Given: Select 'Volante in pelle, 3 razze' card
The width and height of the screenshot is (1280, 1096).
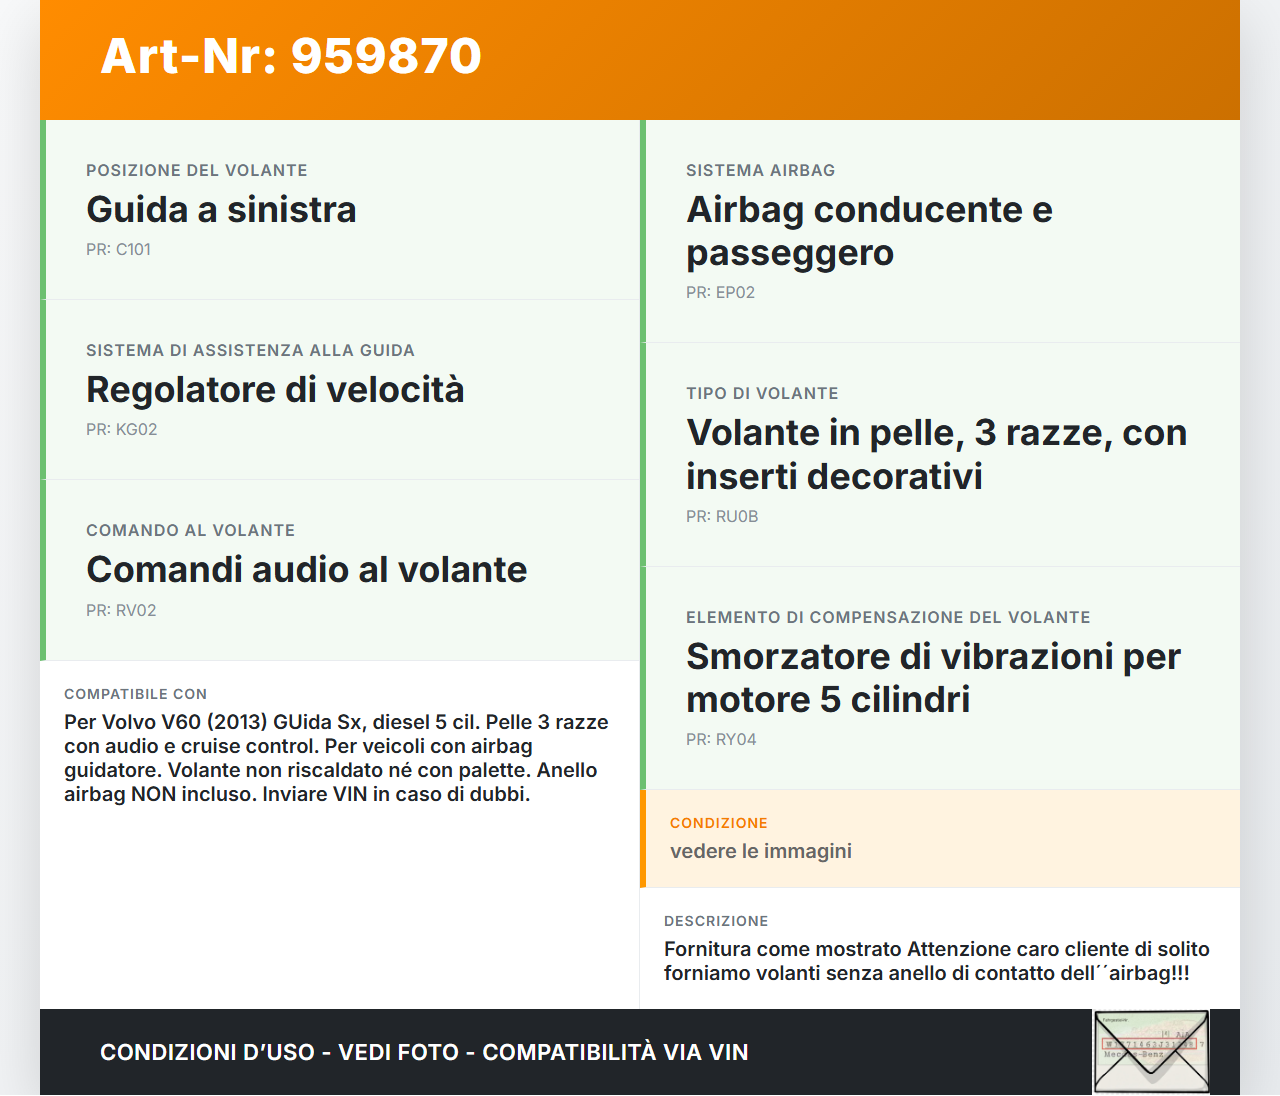Looking at the screenshot, I should [935, 454].
